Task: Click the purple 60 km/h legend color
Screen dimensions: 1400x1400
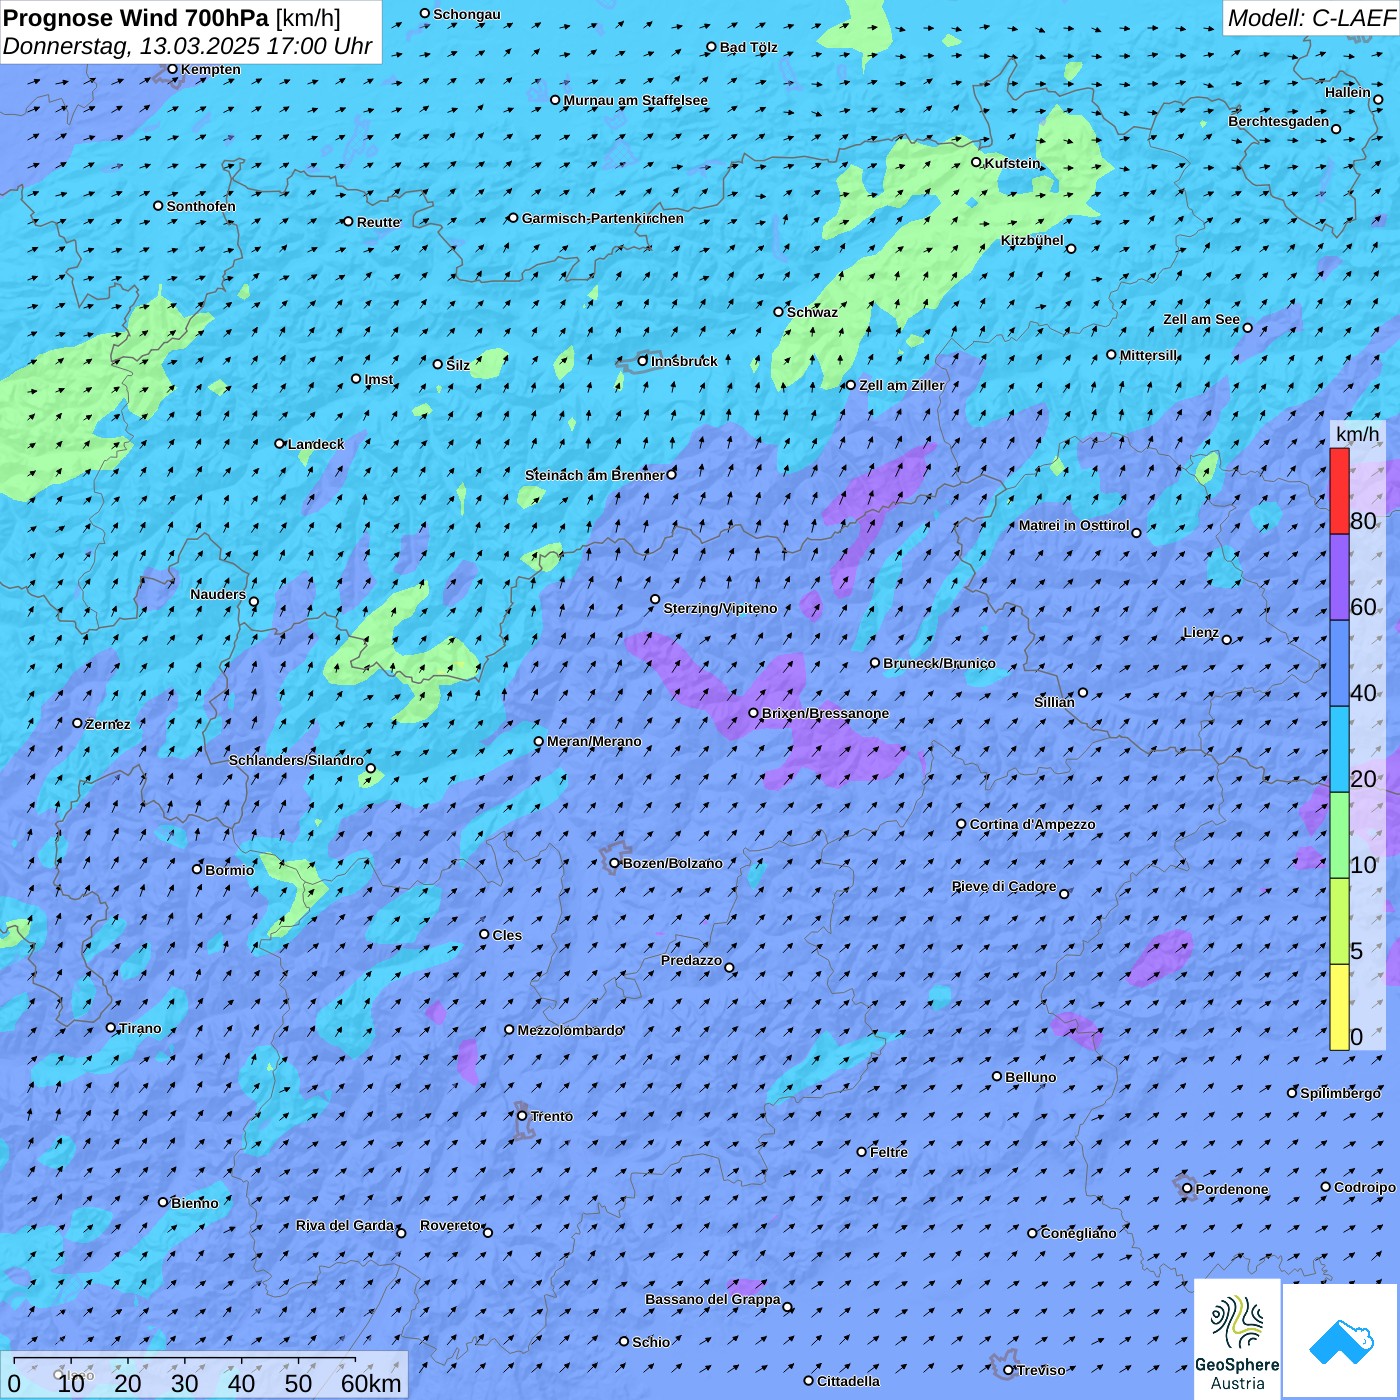Action: click(1339, 578)
